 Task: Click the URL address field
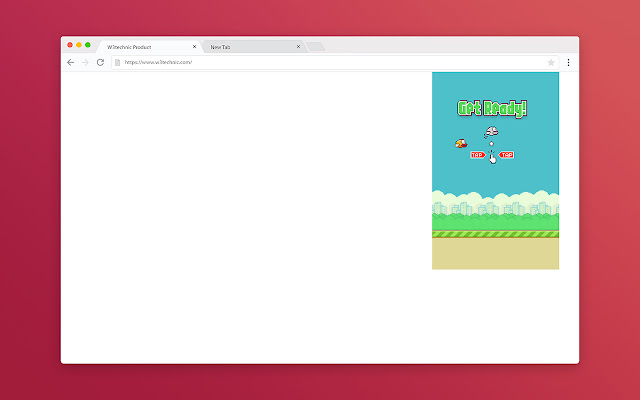(300, 62)
